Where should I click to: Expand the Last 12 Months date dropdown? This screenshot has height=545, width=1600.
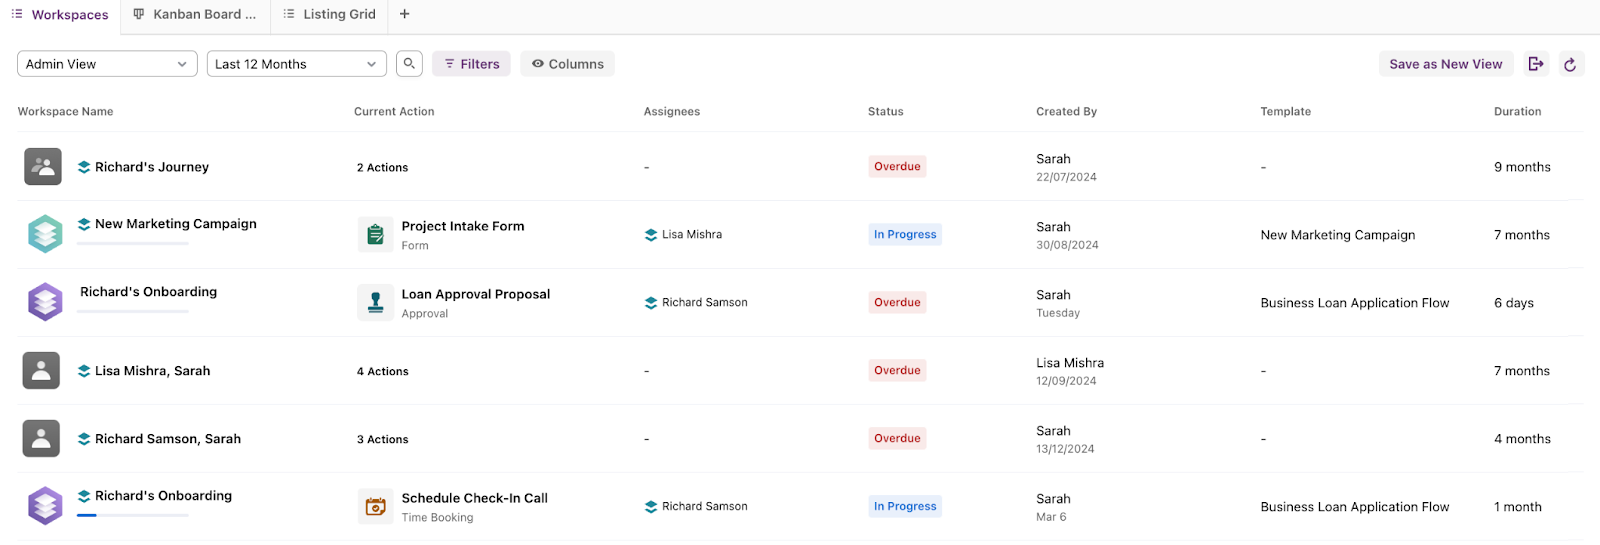pos(296,64)
